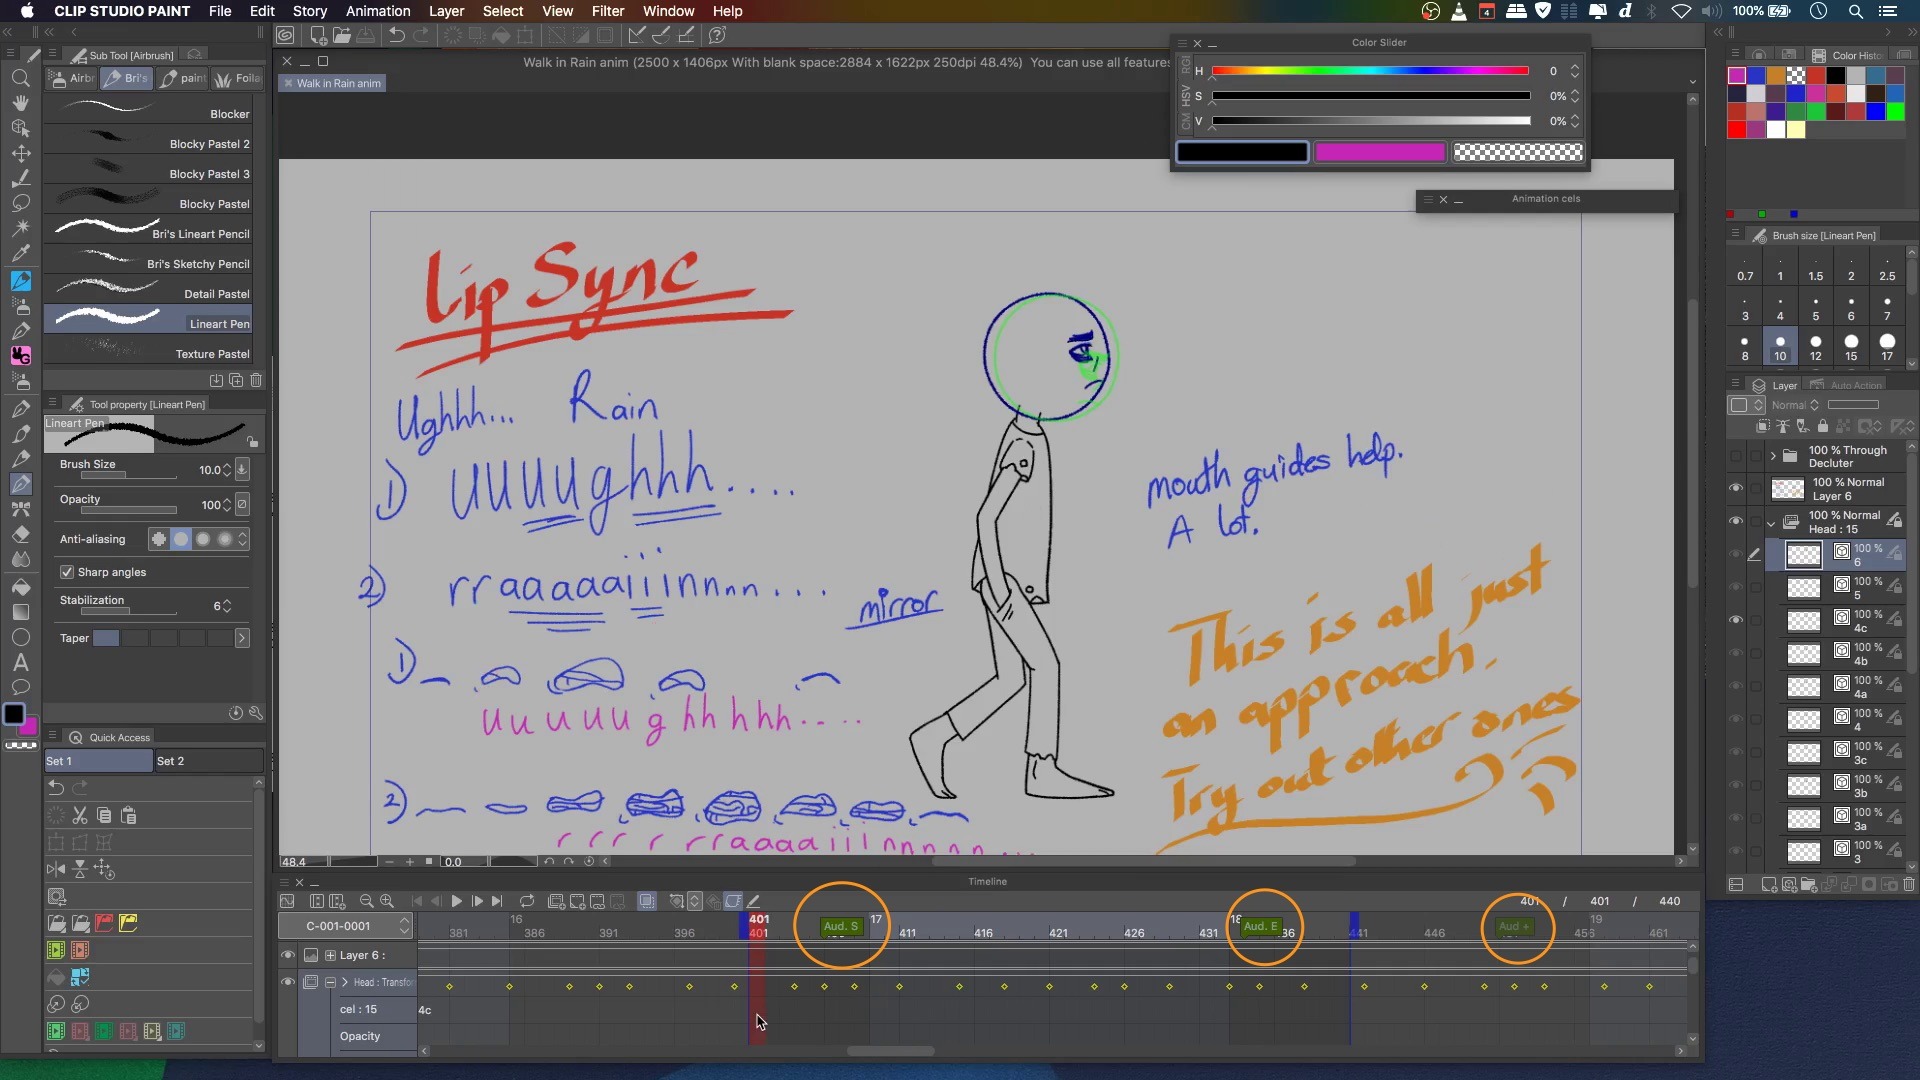The image size is (1920, 1080).
Task: Click the Aud. S timeline label
Action: click(841, 926)
